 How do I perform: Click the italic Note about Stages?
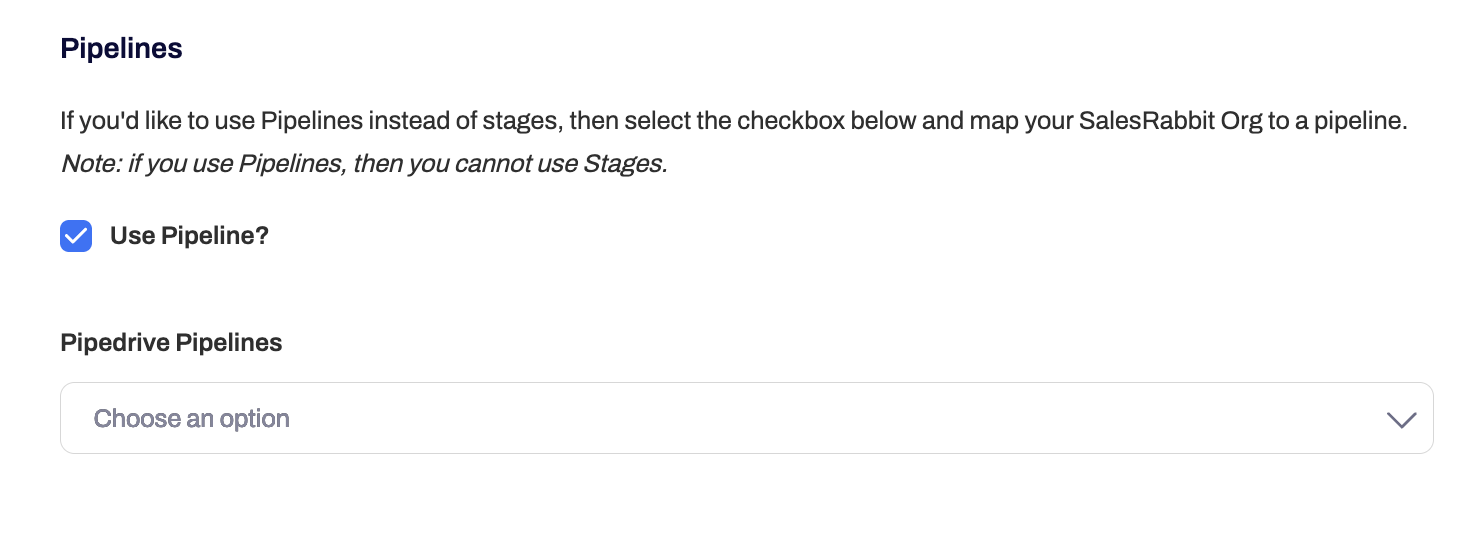[363, 164]
